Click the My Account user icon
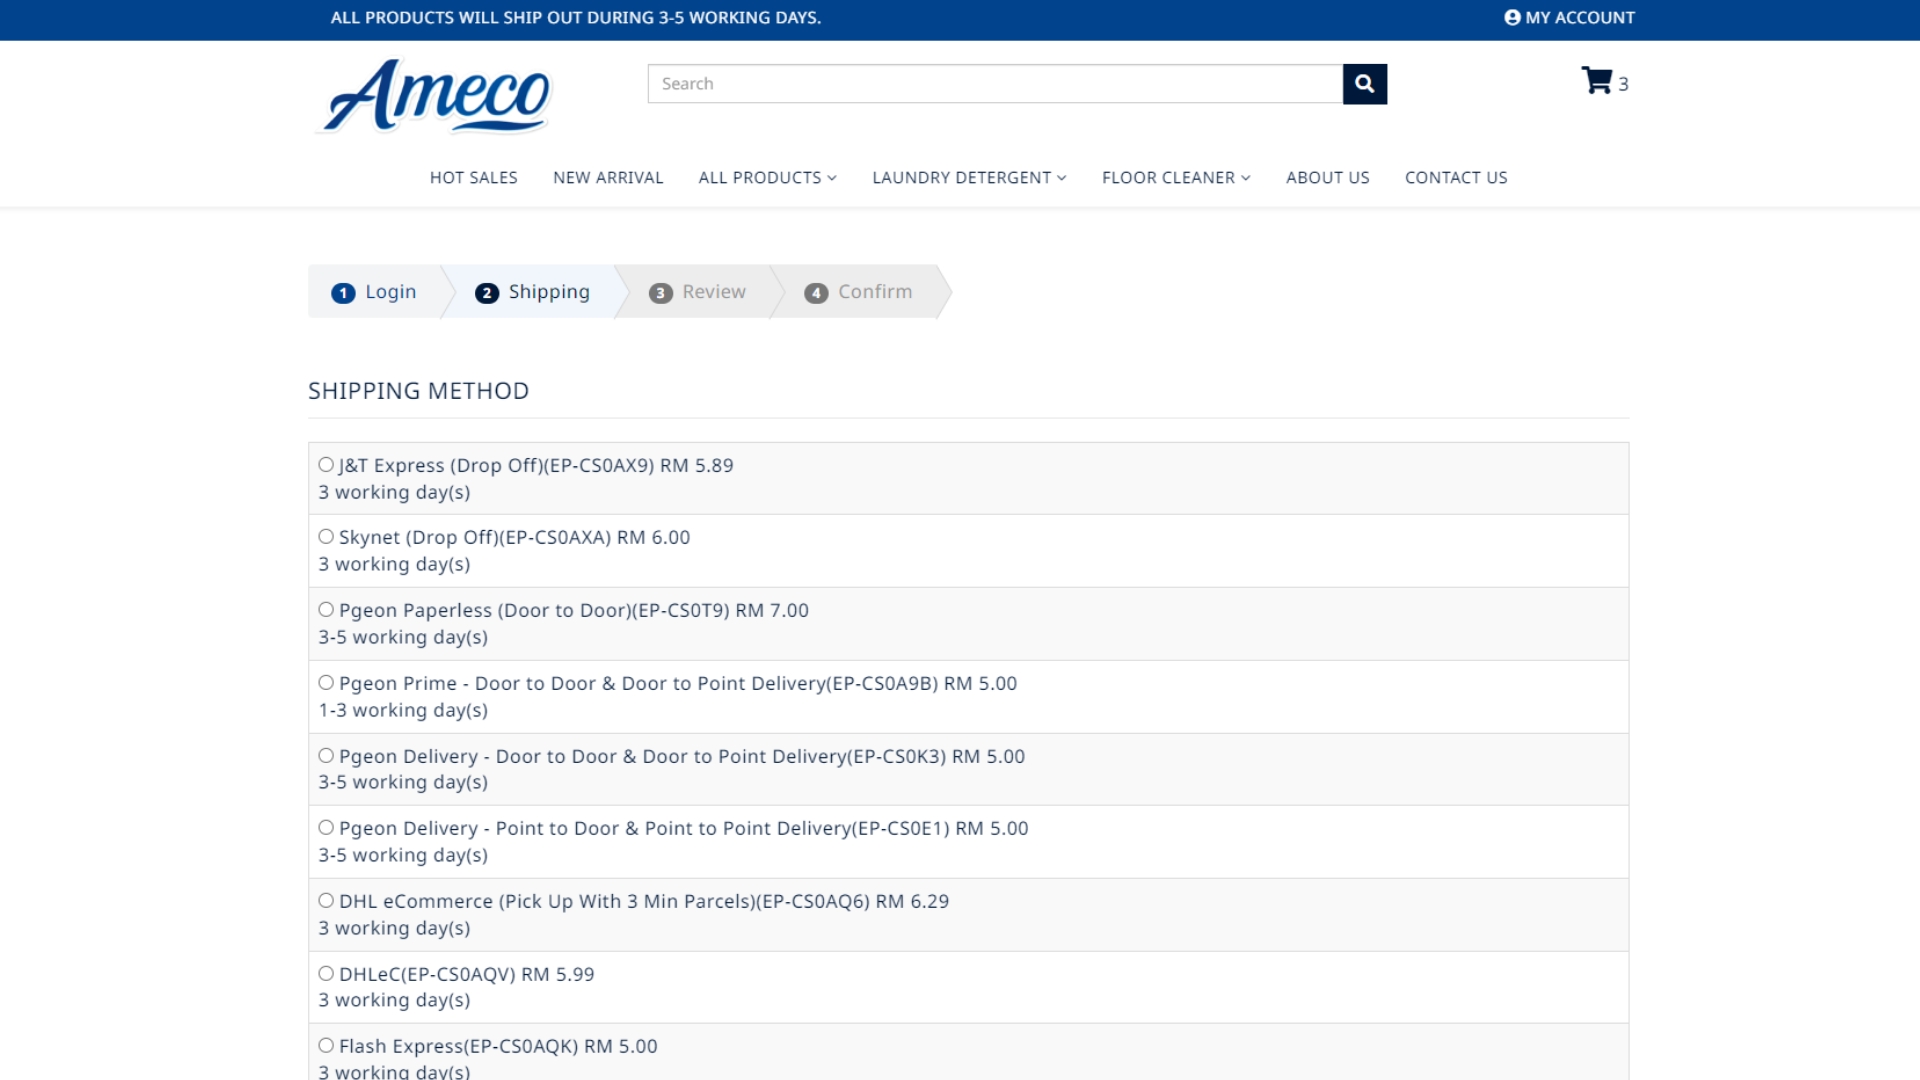 click(x=1512, y=17)
